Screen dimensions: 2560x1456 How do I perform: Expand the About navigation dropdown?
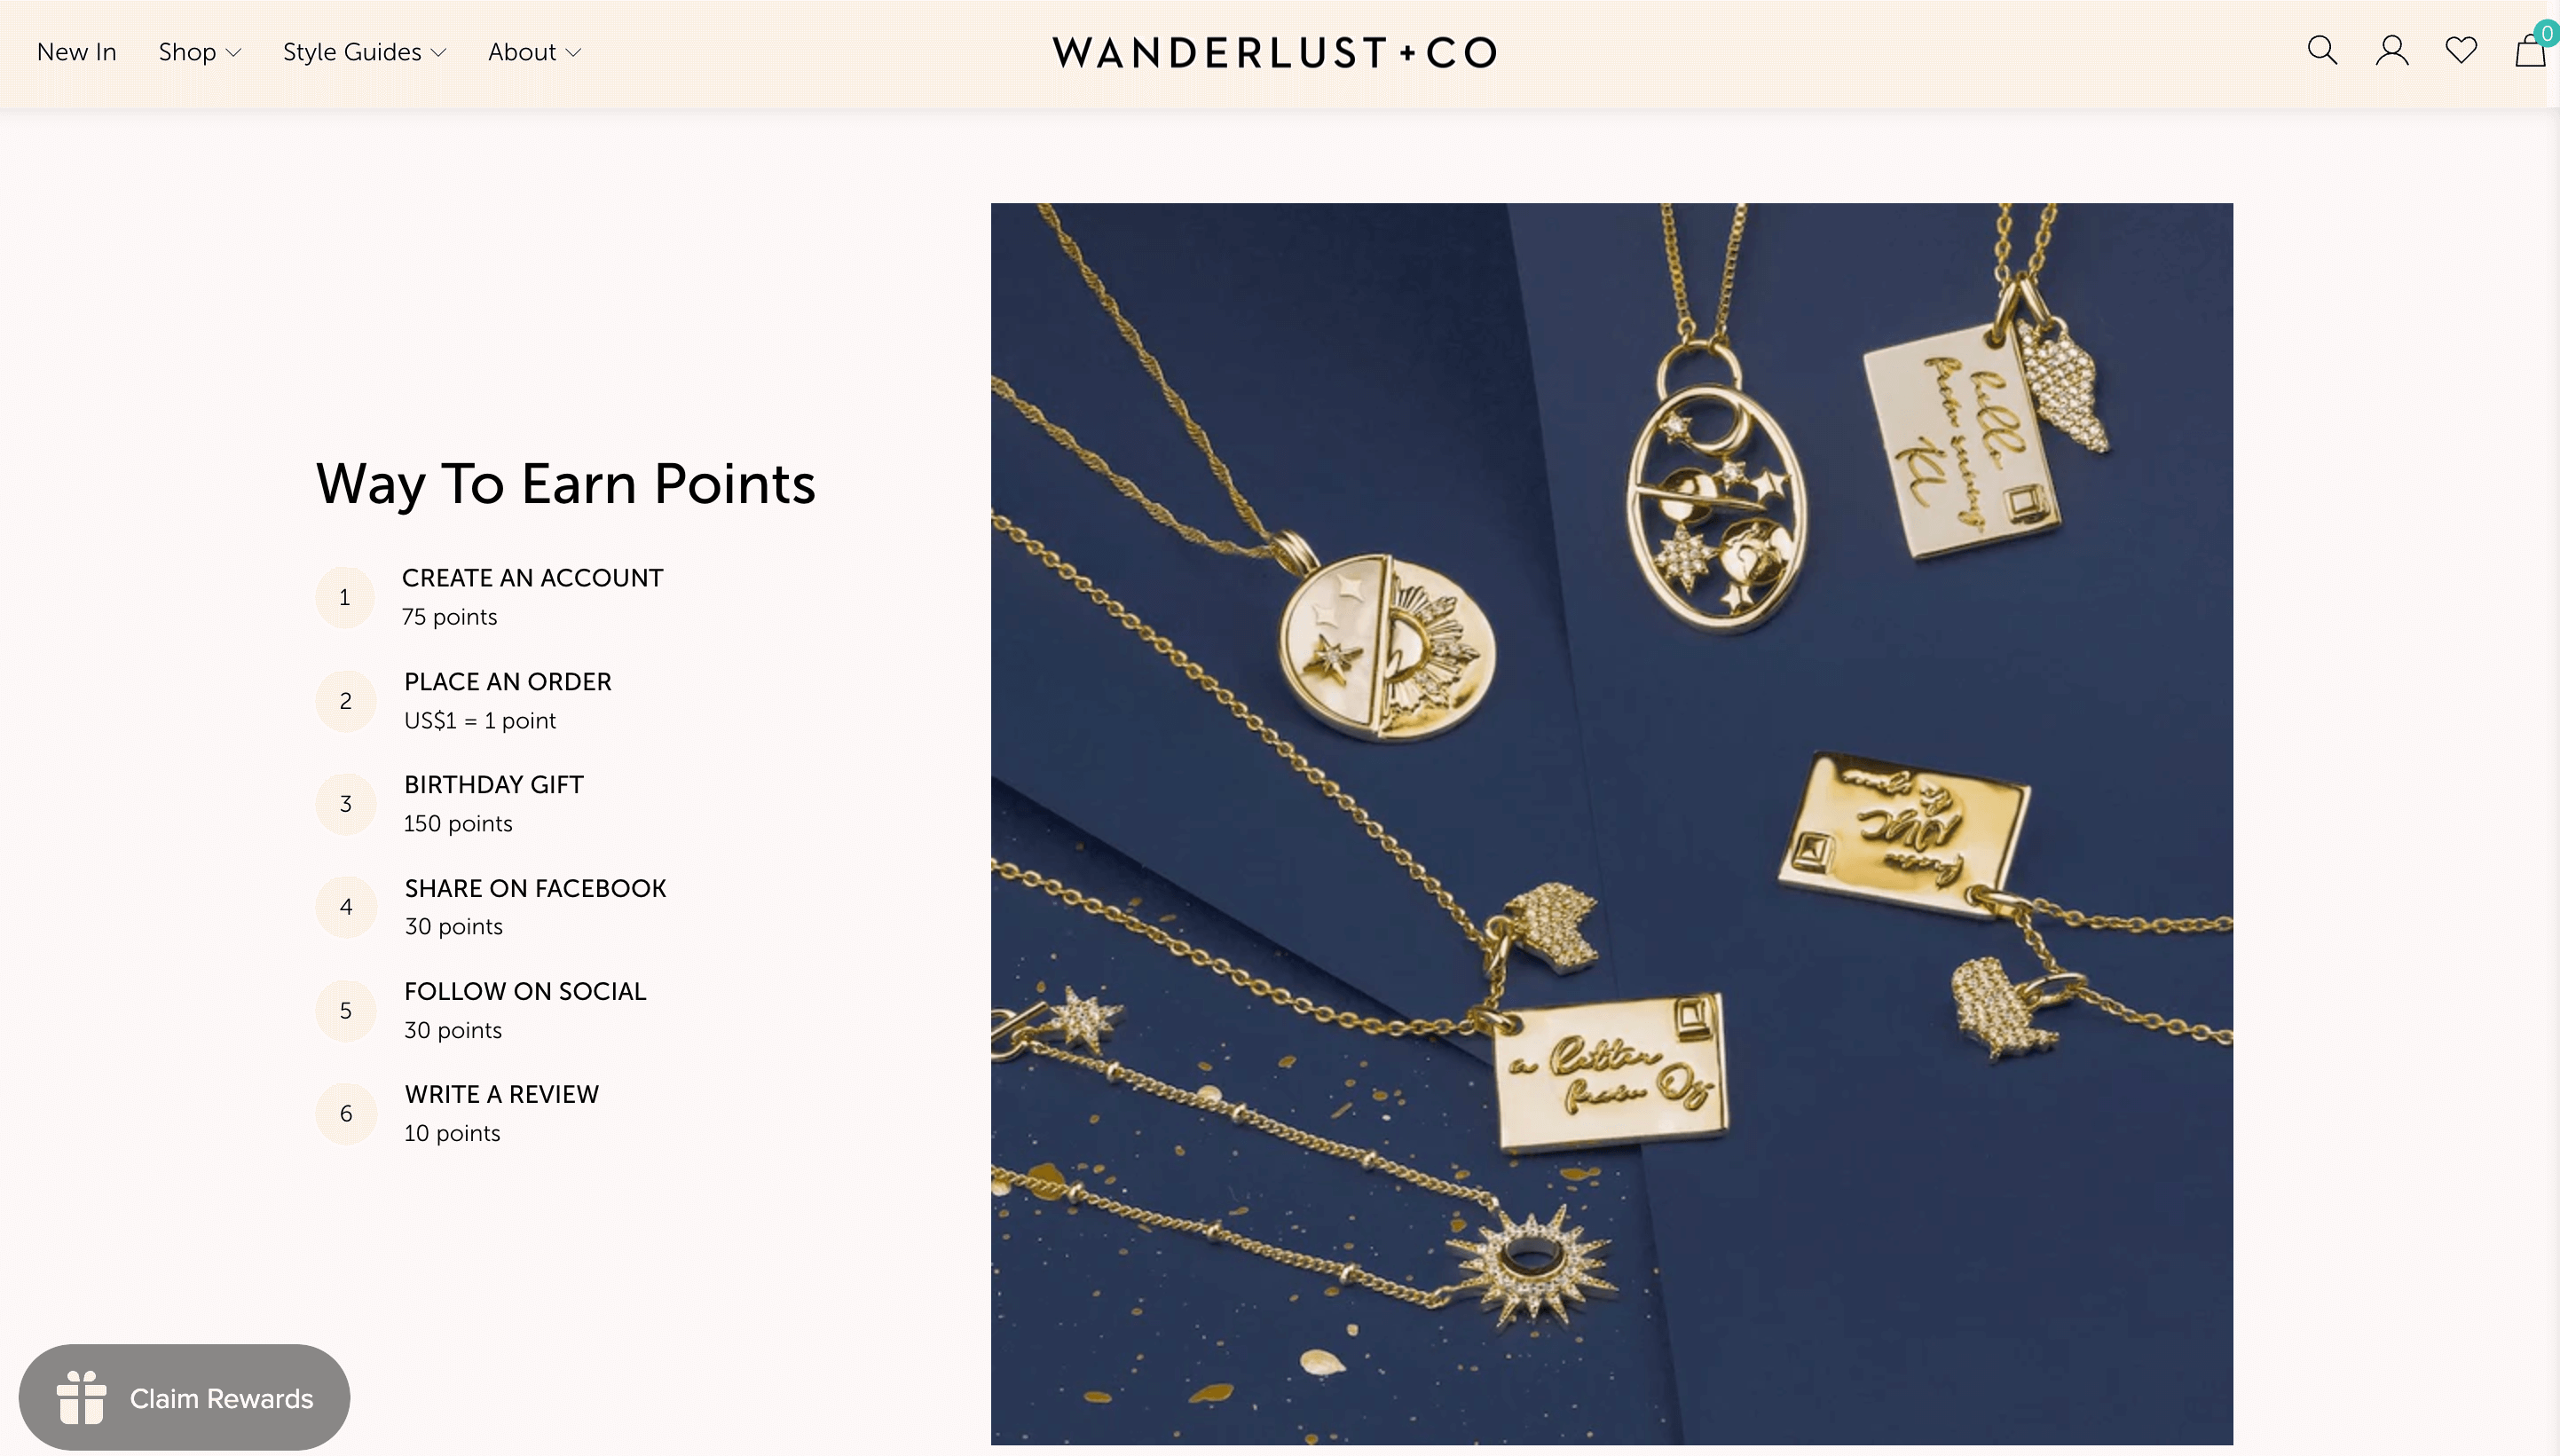point(534,51)
